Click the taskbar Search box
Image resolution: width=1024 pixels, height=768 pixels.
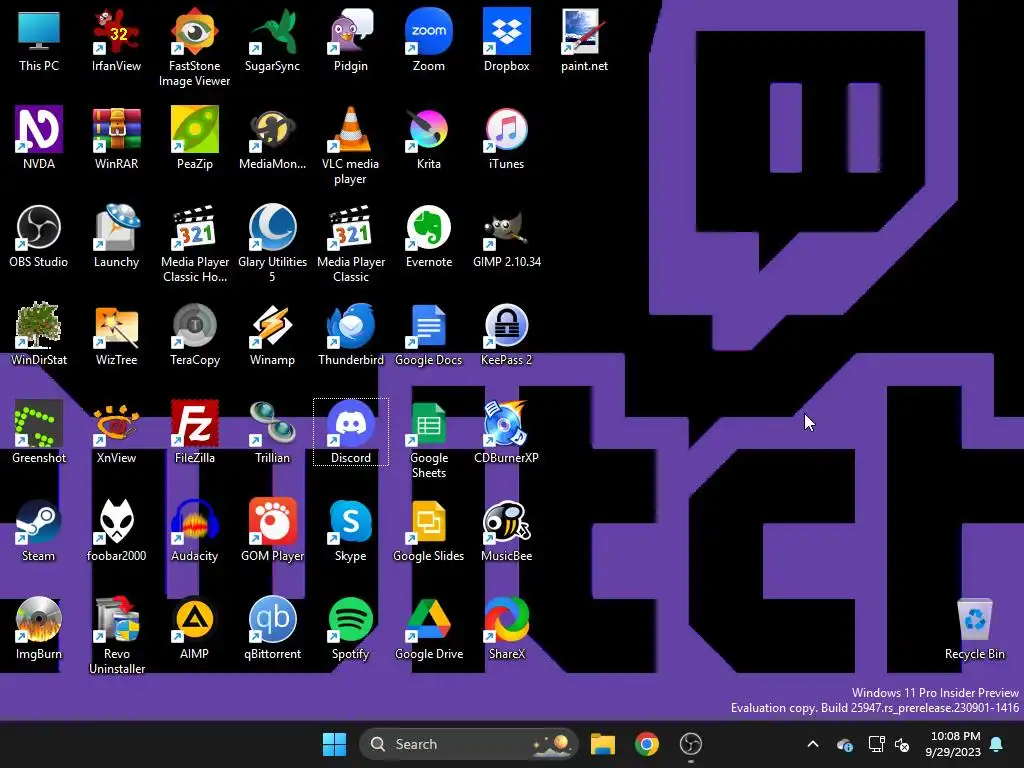pyautogui.click(x=468, y=744)
